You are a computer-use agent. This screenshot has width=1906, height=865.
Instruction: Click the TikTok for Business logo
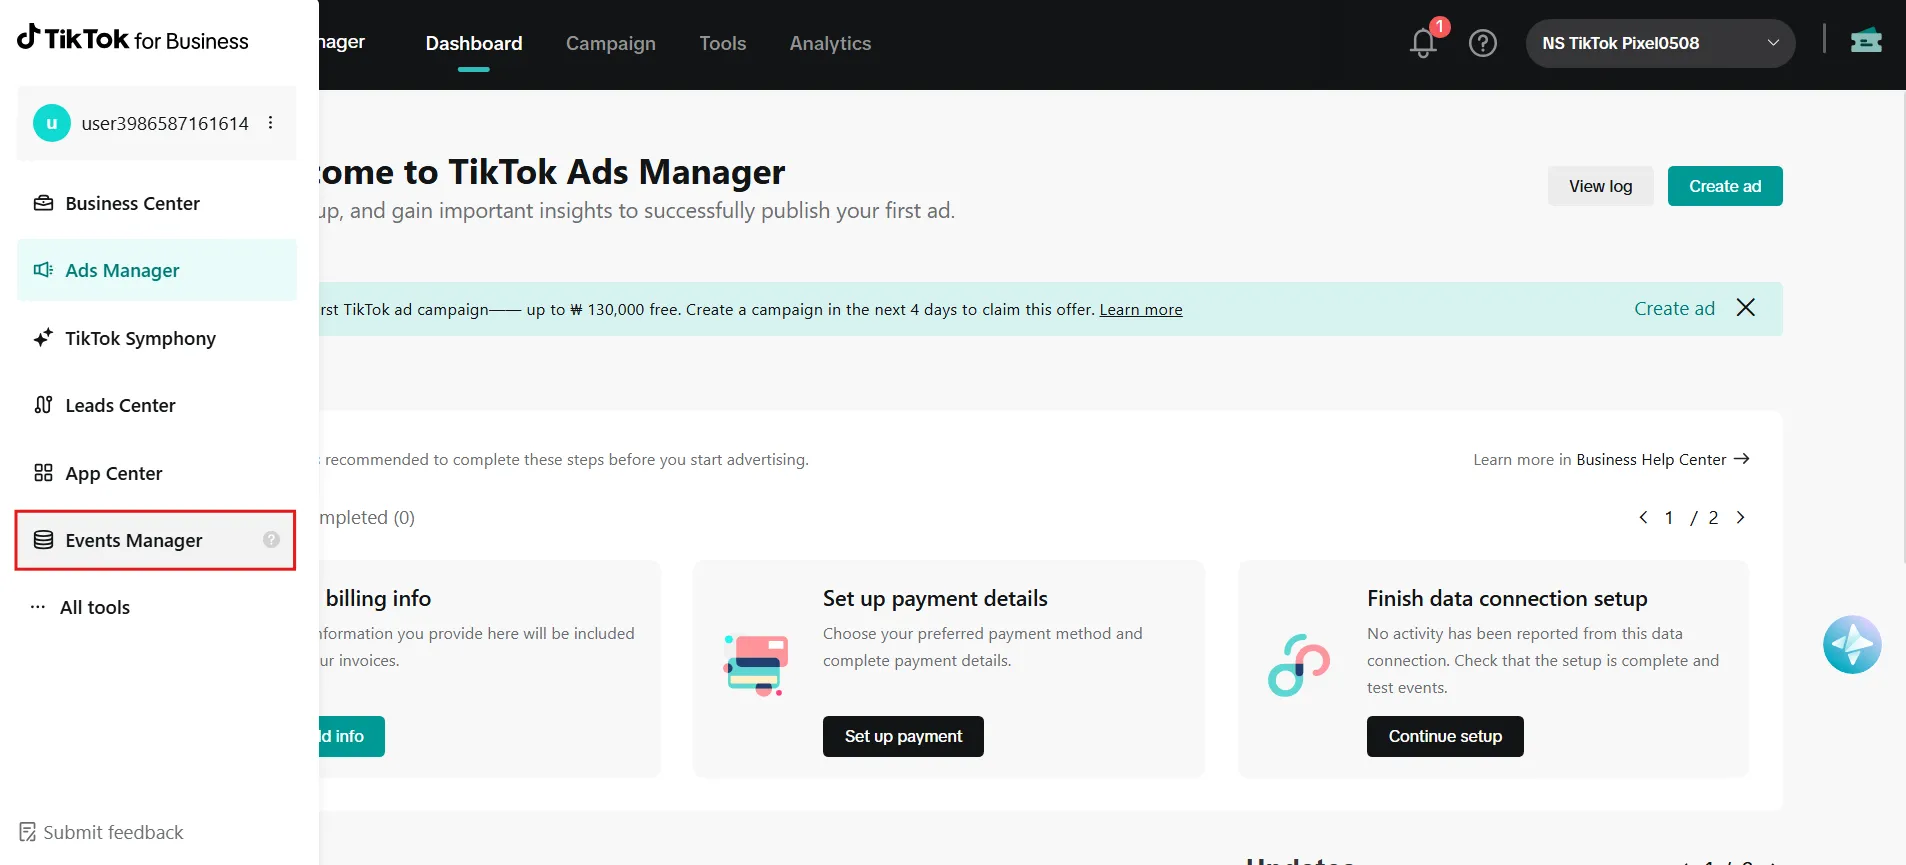pos(133,38)
